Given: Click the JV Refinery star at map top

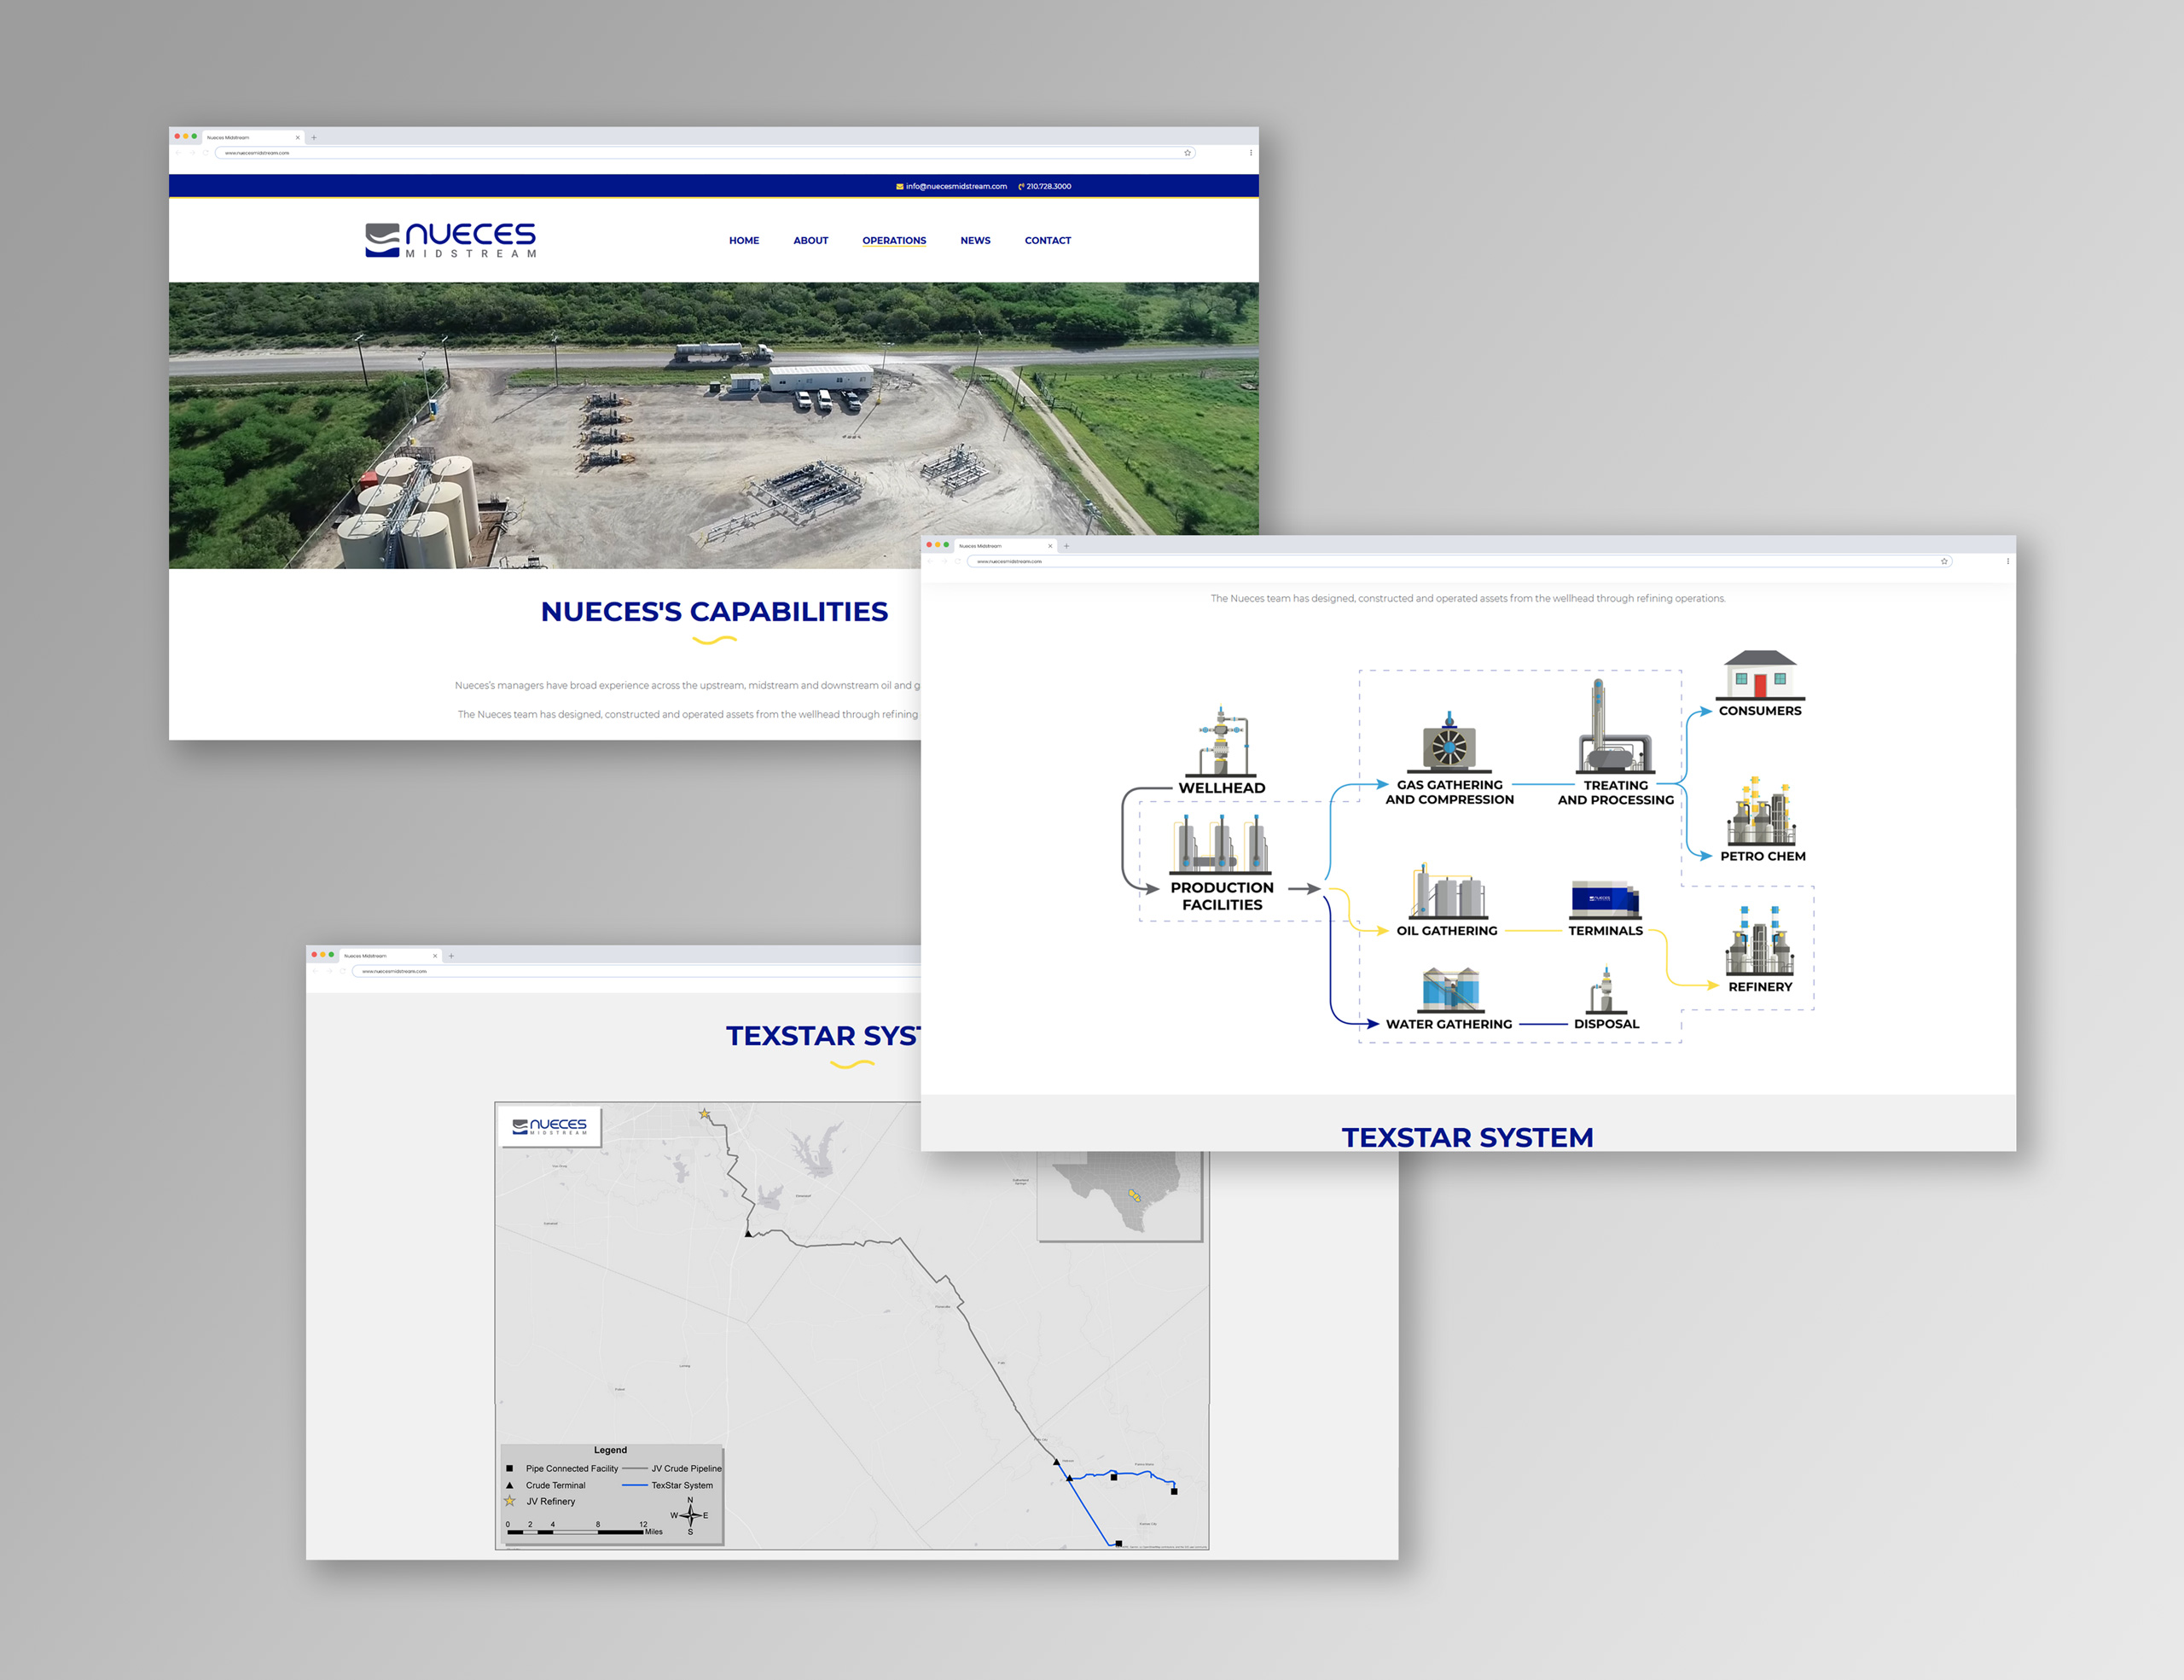Looking at the screenshot, I should pos(705,1114).
